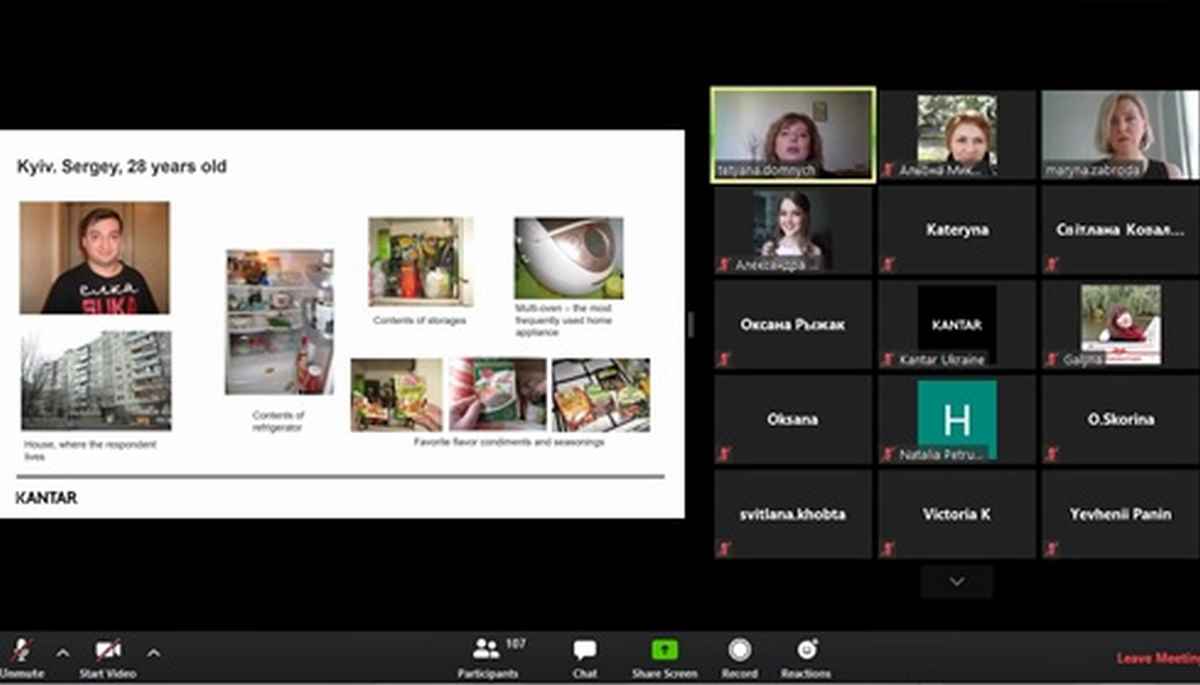
Task: Click Leave Meeting
Action: point(1157,658)
